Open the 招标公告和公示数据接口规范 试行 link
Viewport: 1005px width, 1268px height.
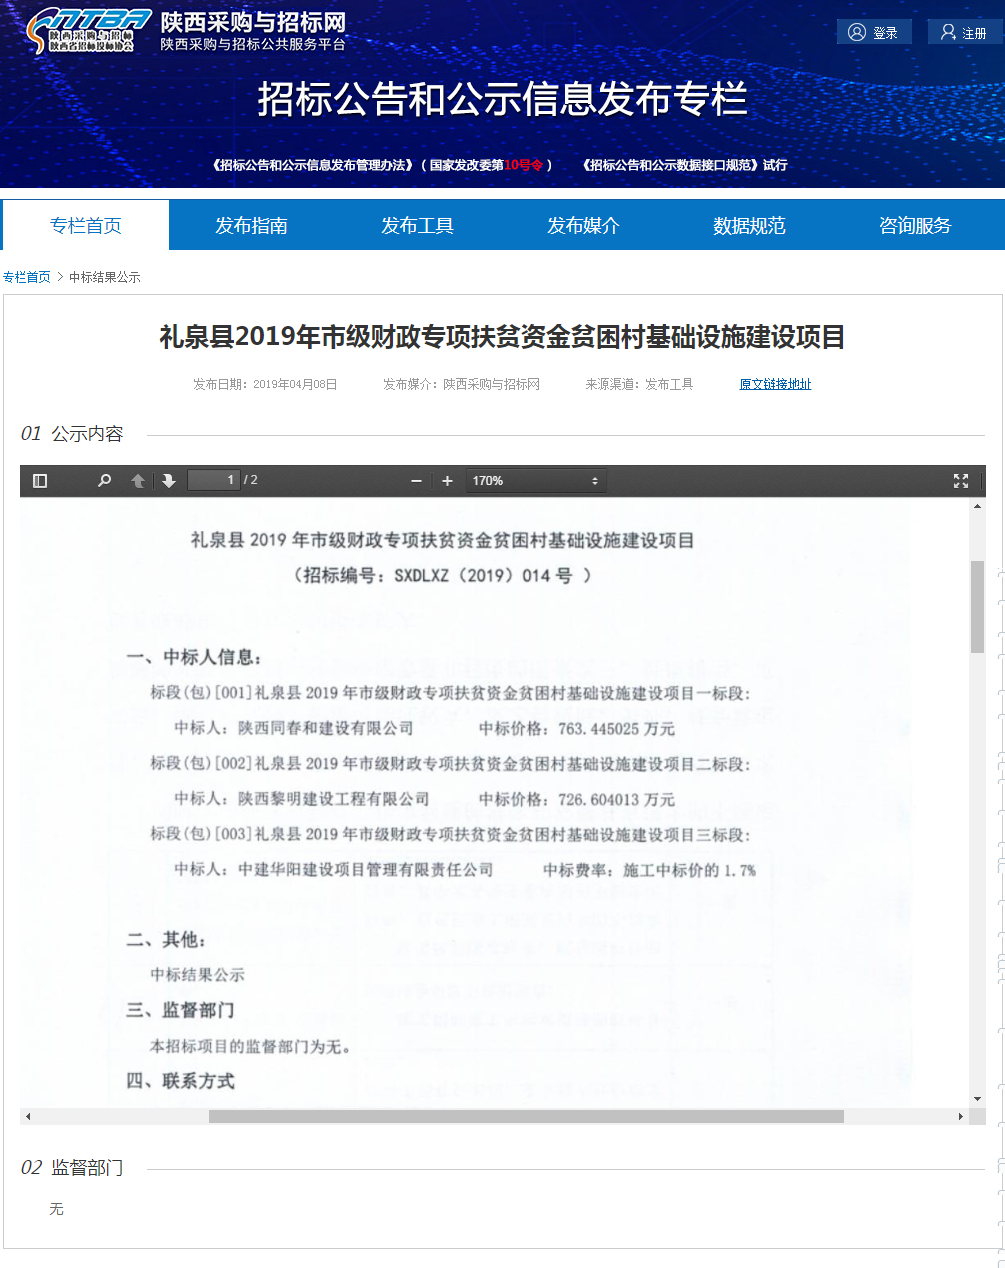(x=685, y=165)
